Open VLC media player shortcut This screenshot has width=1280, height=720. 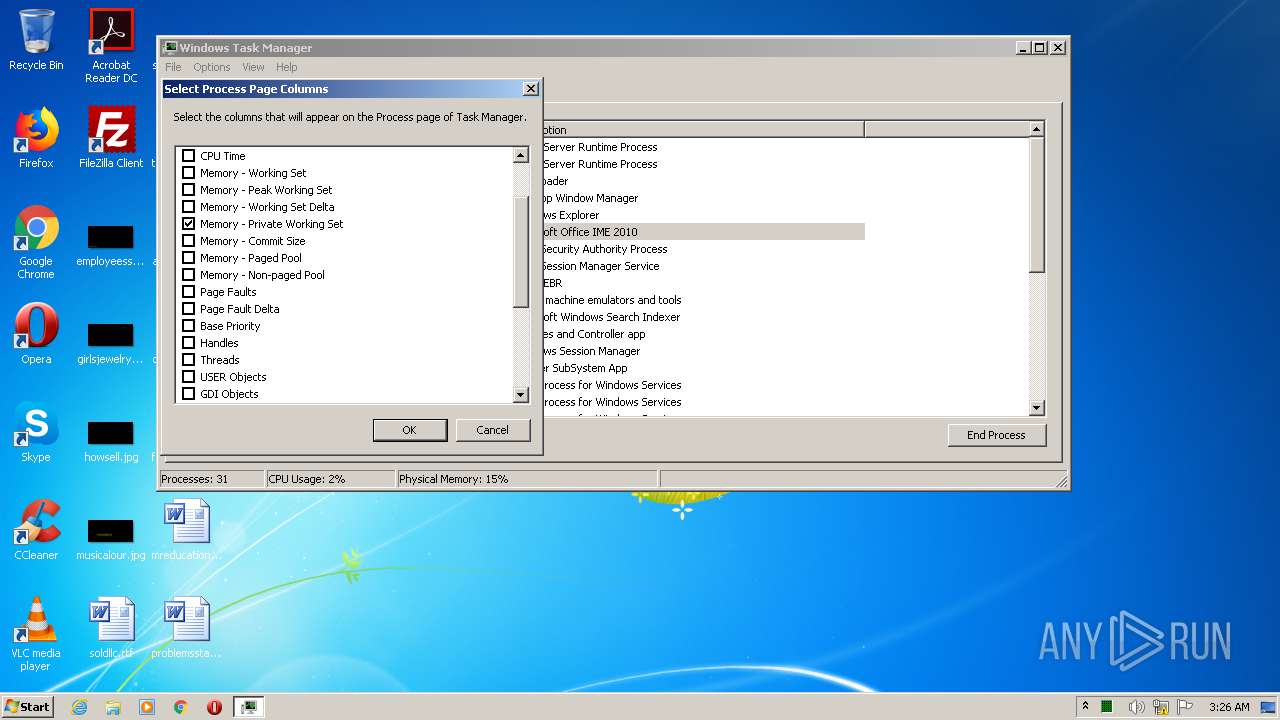coord(36,634)
